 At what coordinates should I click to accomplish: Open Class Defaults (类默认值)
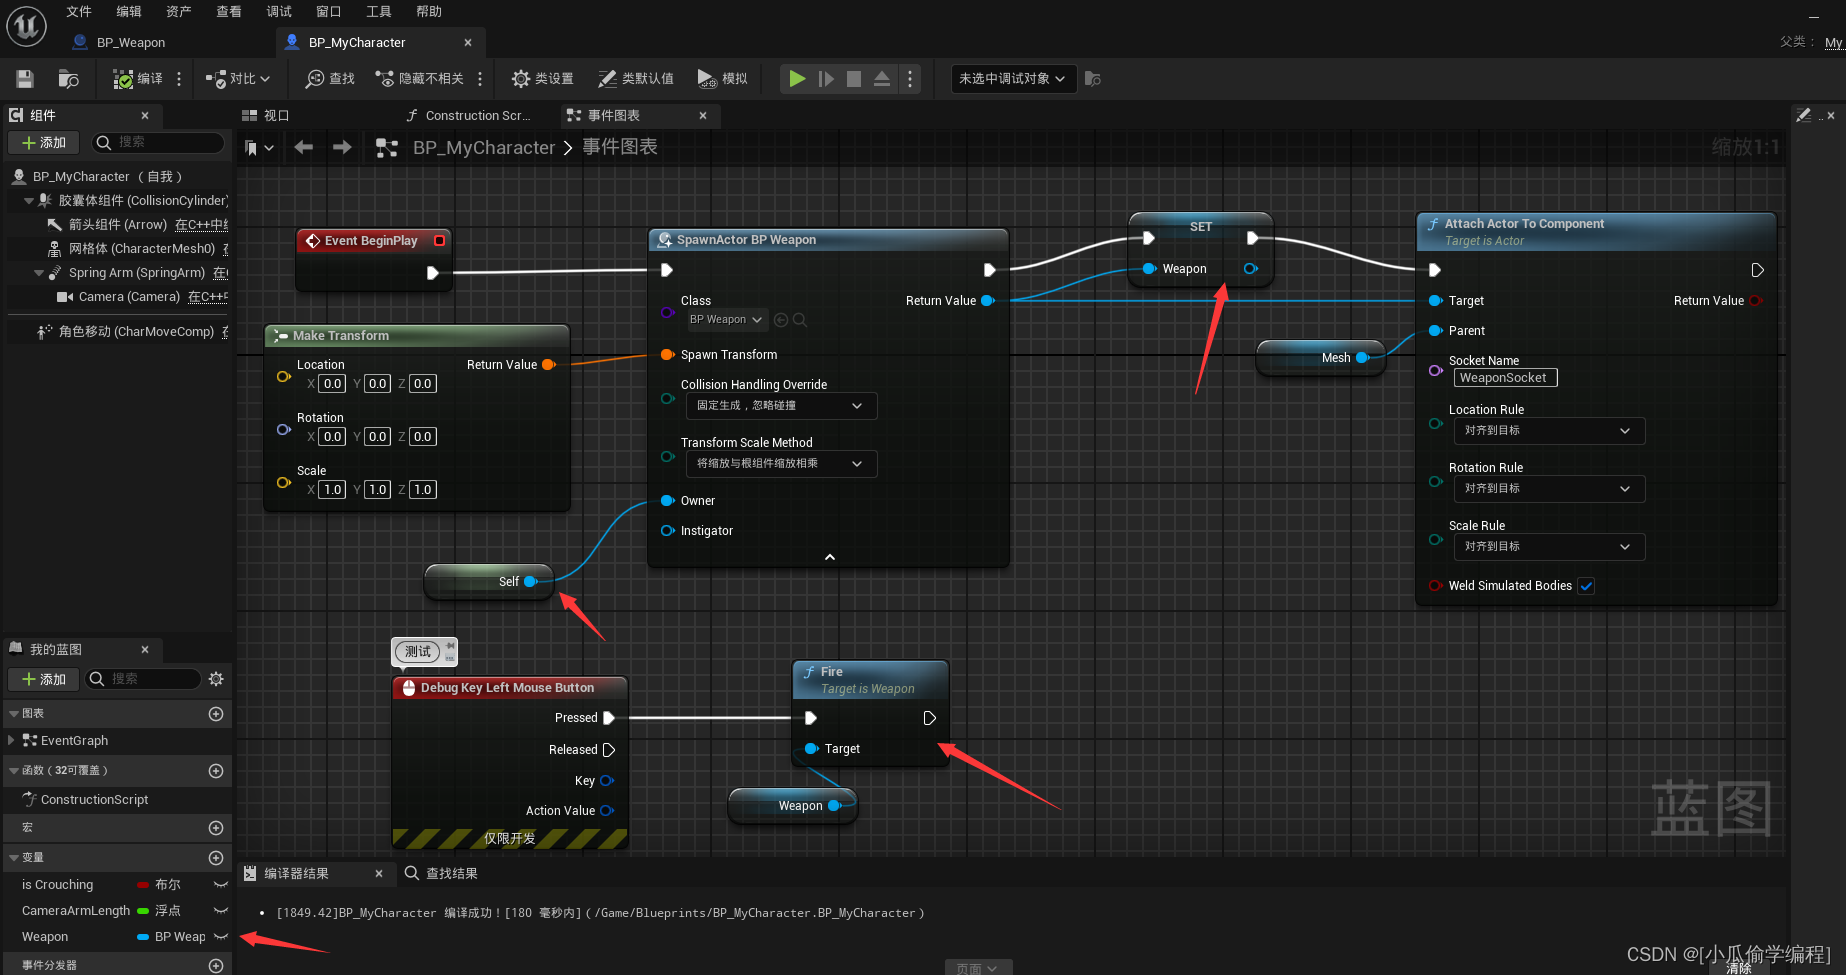pyautogui.click(x=636, y=79)
